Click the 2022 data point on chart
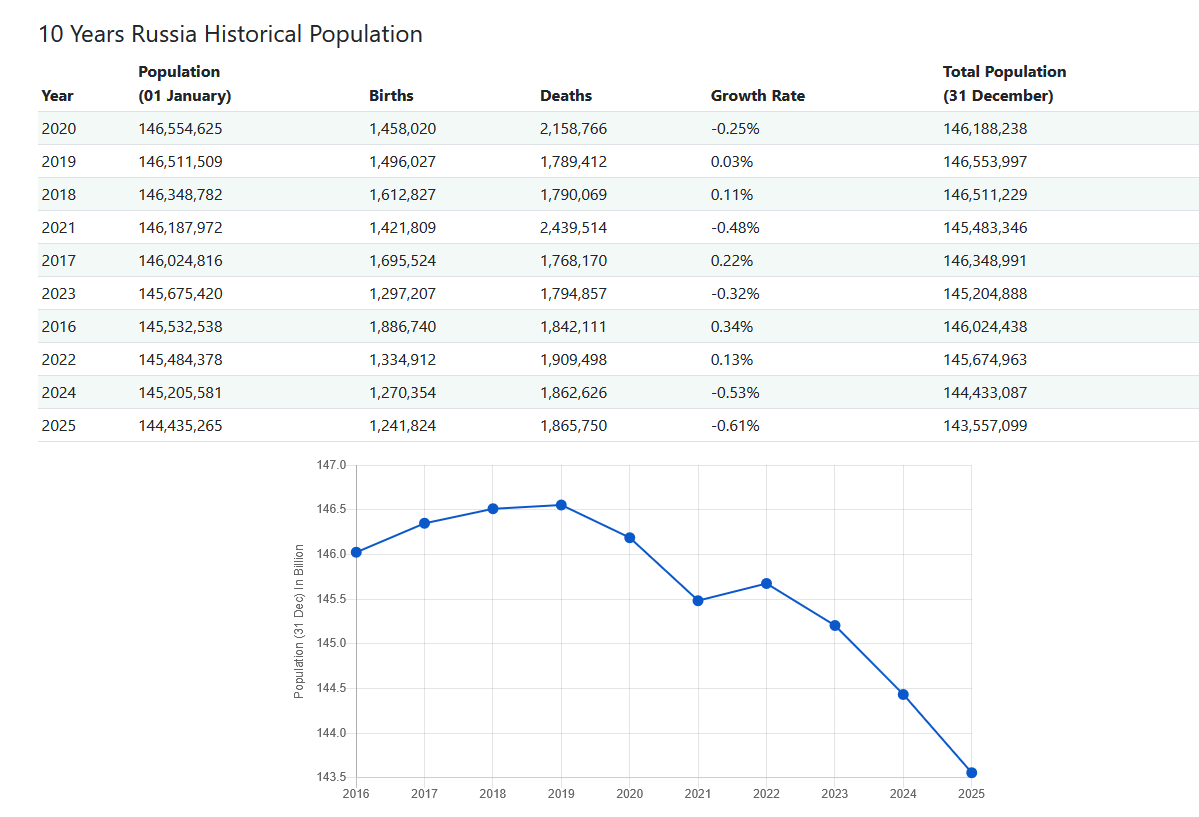This screenshot has width=1199, height=817. coord(766,584)
